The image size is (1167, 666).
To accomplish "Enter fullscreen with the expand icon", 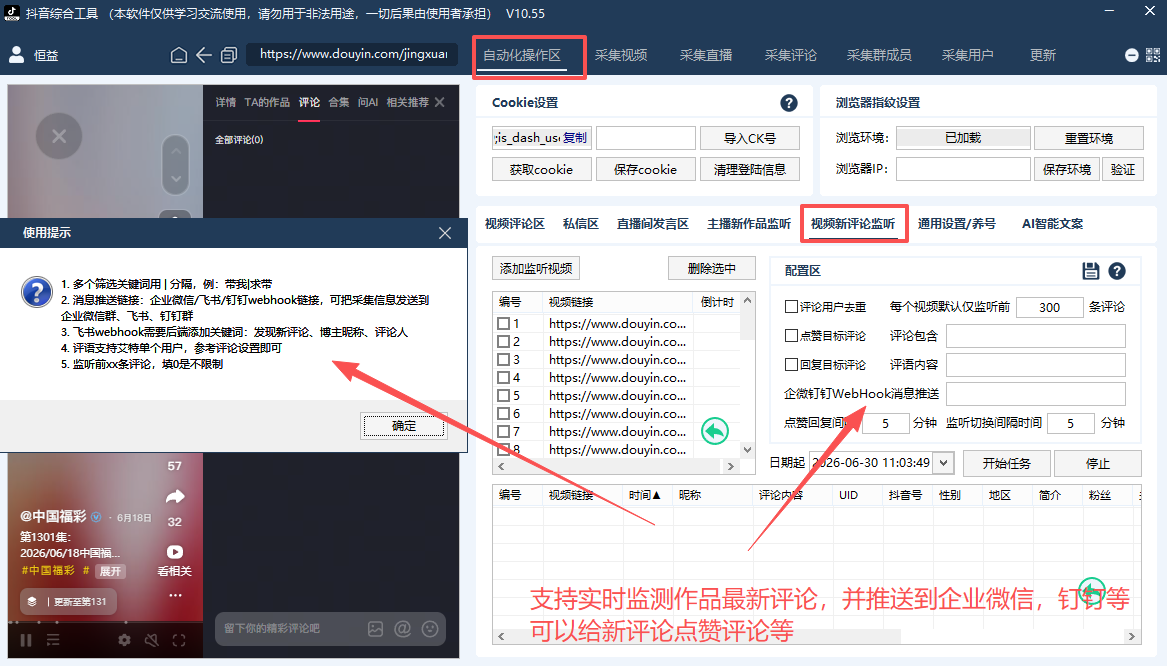I will click(x=179, y=640).
